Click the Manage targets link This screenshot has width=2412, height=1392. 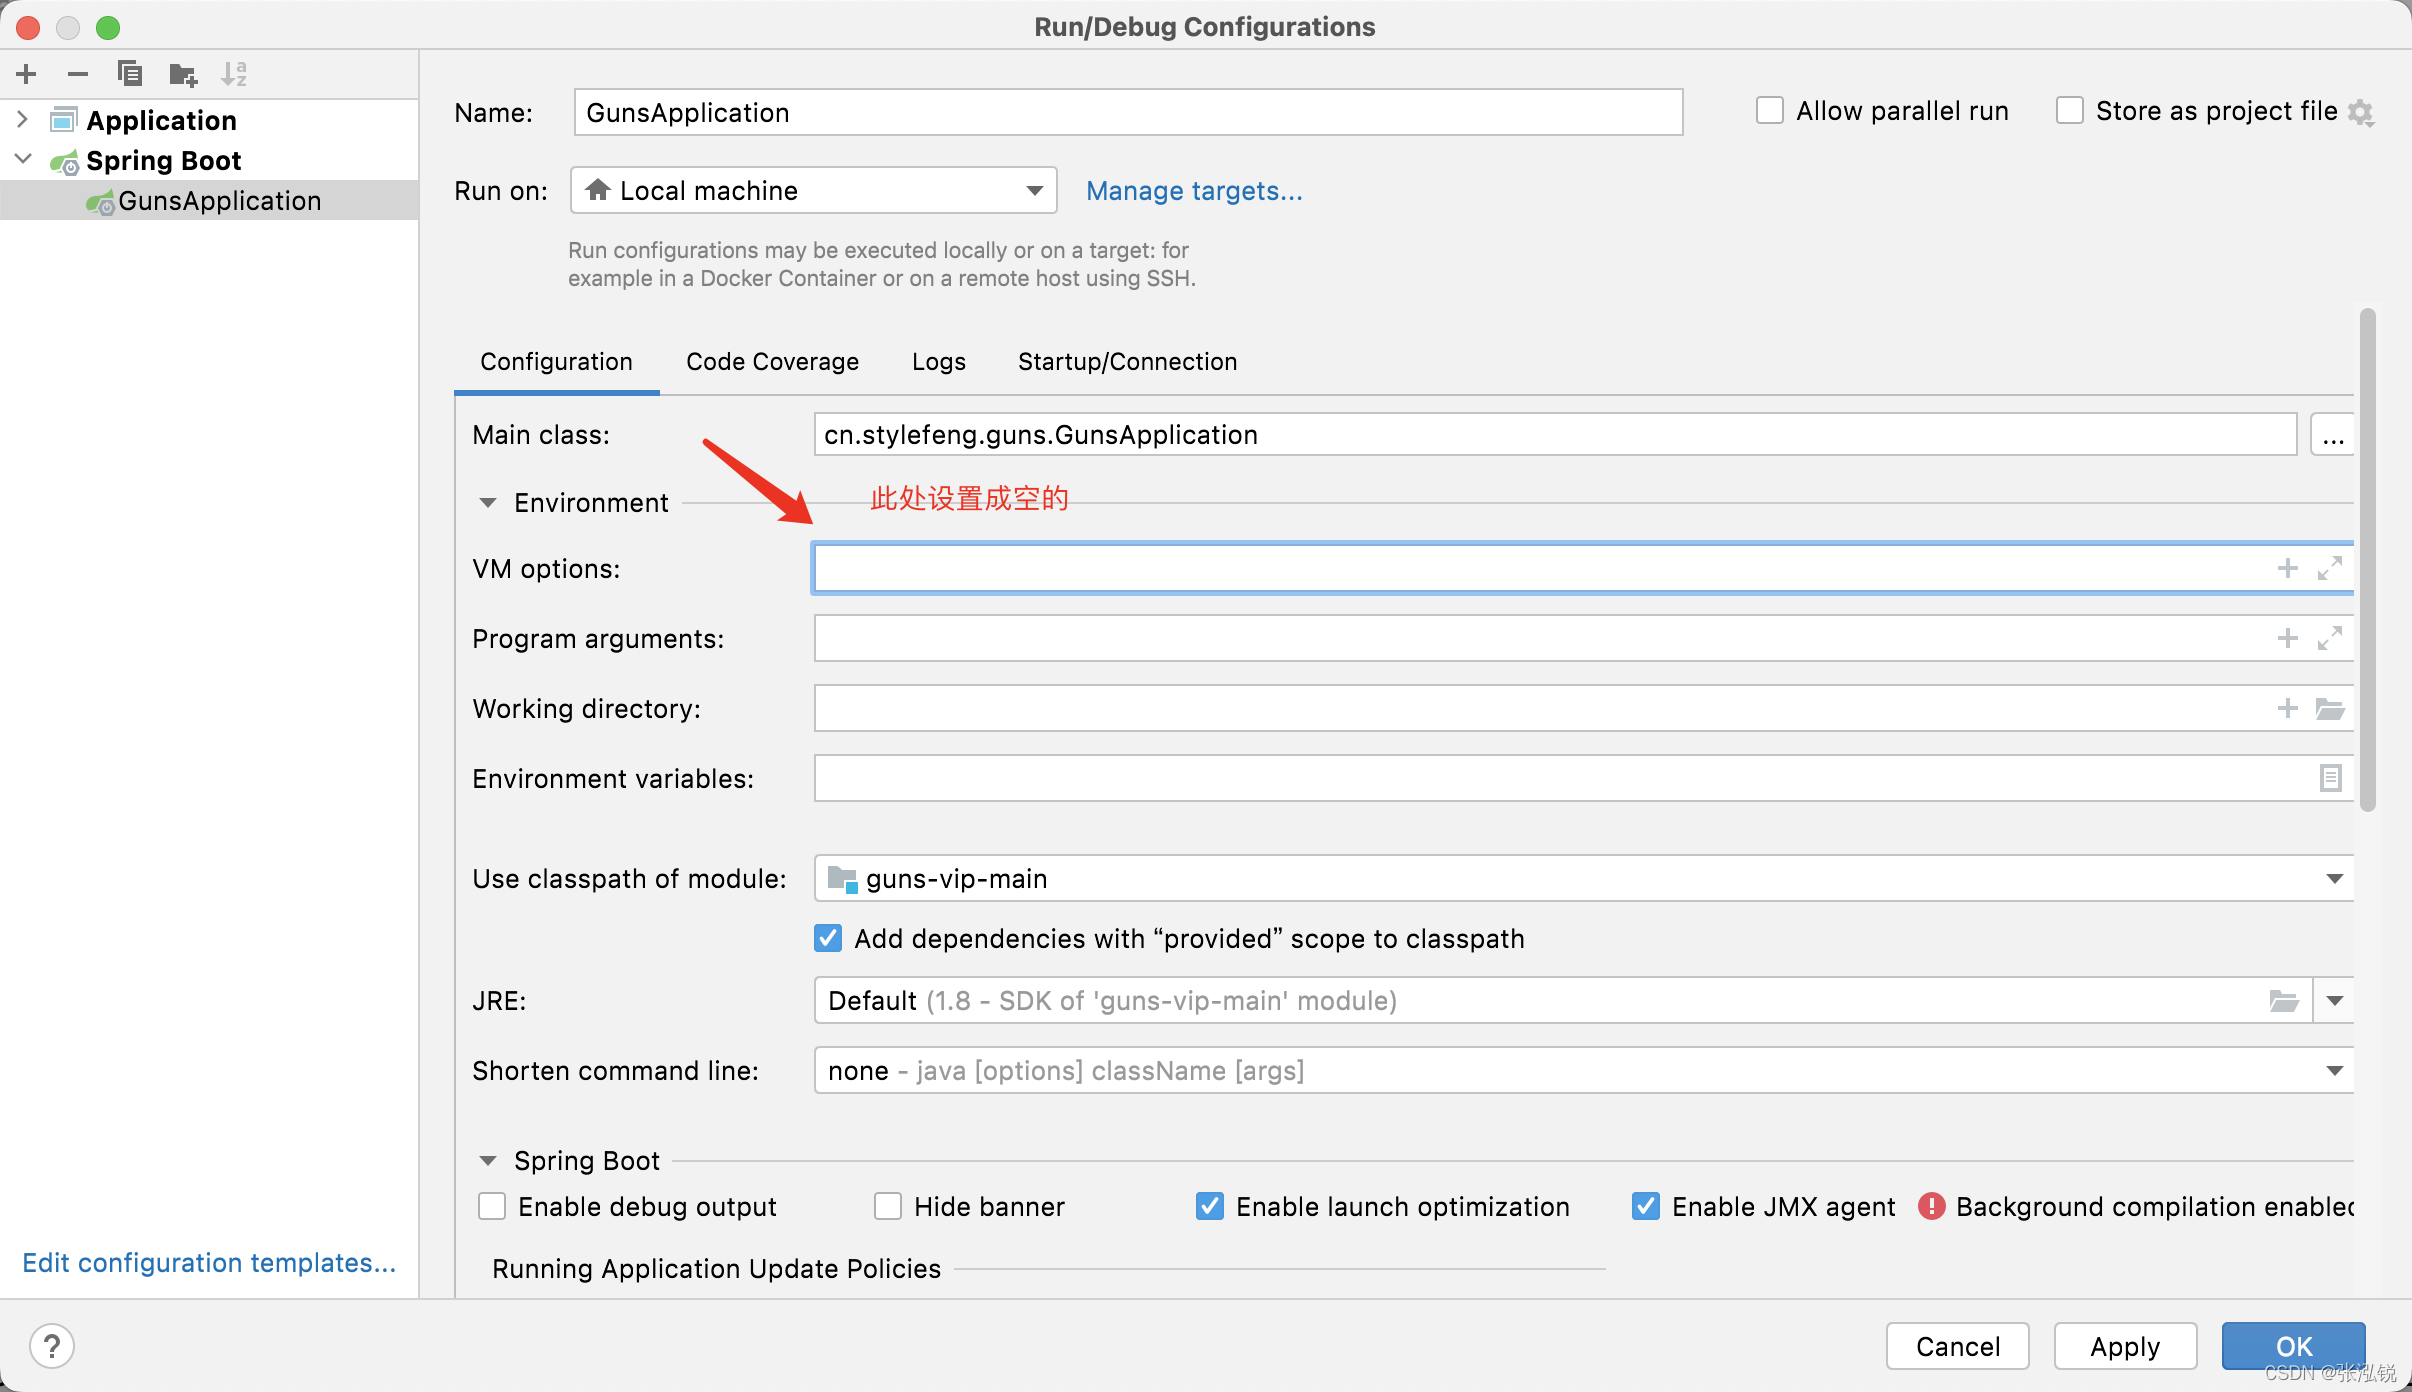click(1194, 191)
